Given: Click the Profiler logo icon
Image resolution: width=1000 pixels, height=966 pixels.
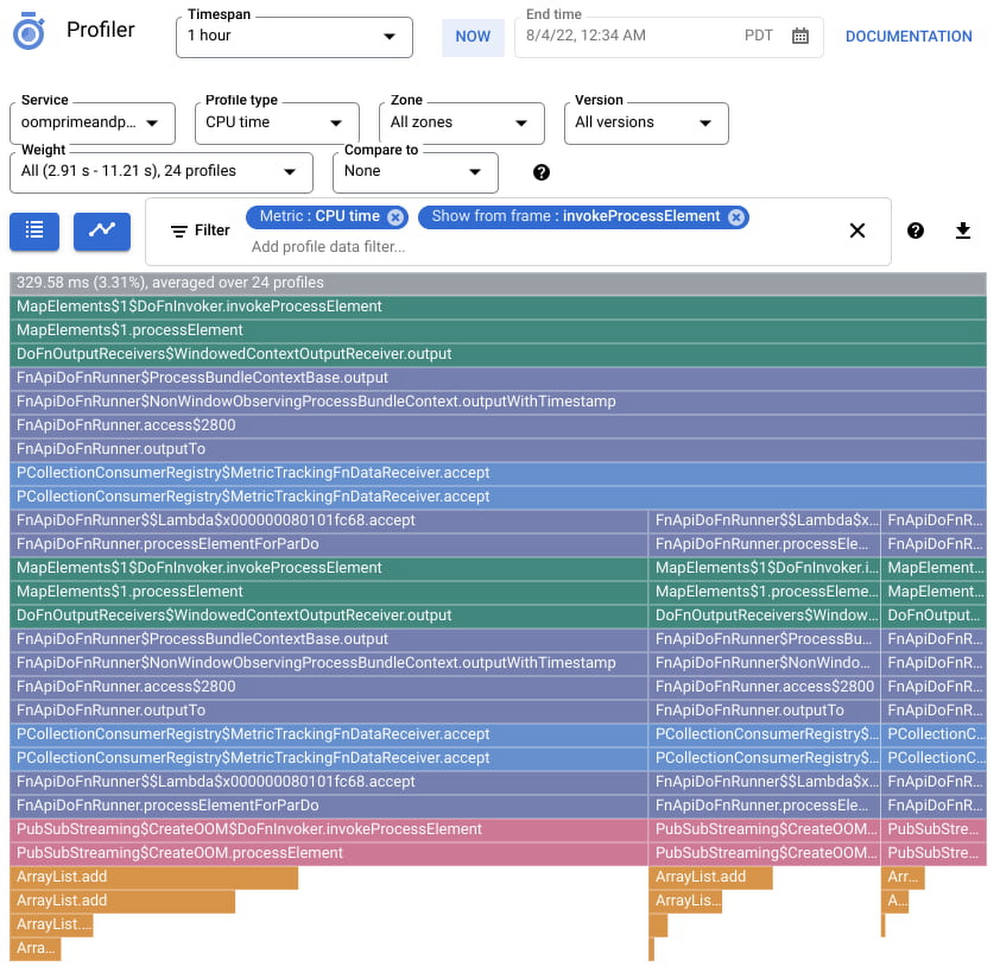Looking at the screenshot, I should pos(29,31).
